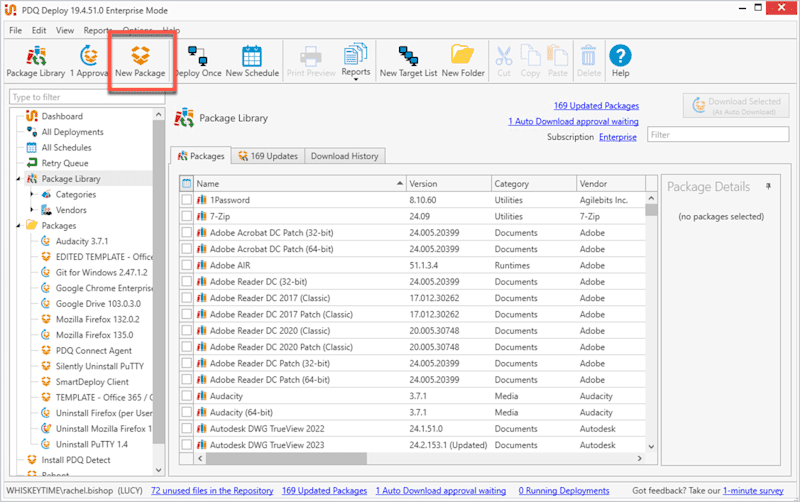Select PDQ Connect Agent package in tree
Viewport: 800px width, 502px height.
click(93, 350)
